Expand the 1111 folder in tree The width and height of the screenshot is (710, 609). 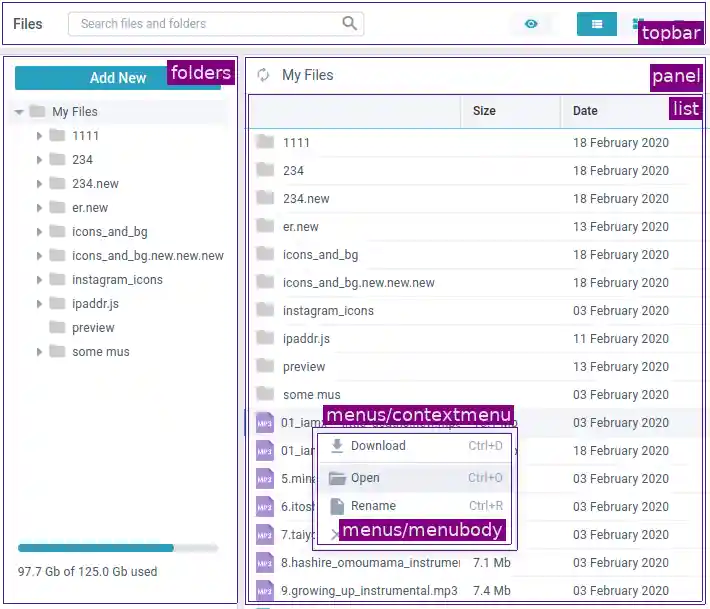click(x=39, y=135)
